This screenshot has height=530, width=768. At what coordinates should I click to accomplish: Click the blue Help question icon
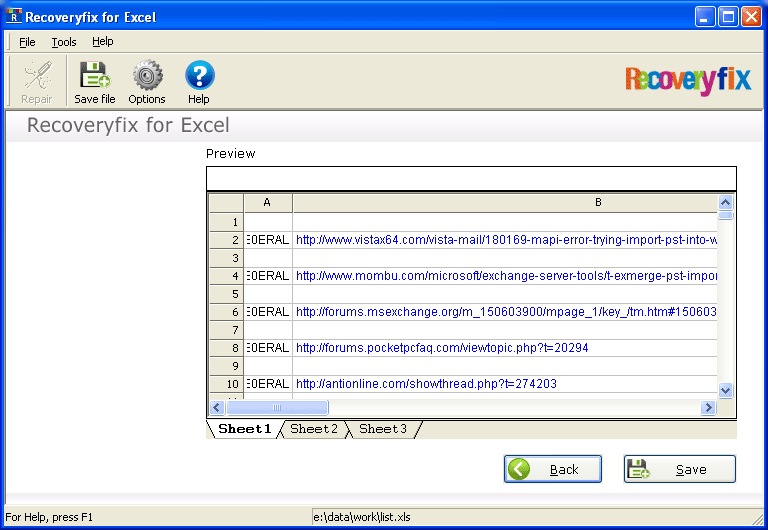click(199, 75)
